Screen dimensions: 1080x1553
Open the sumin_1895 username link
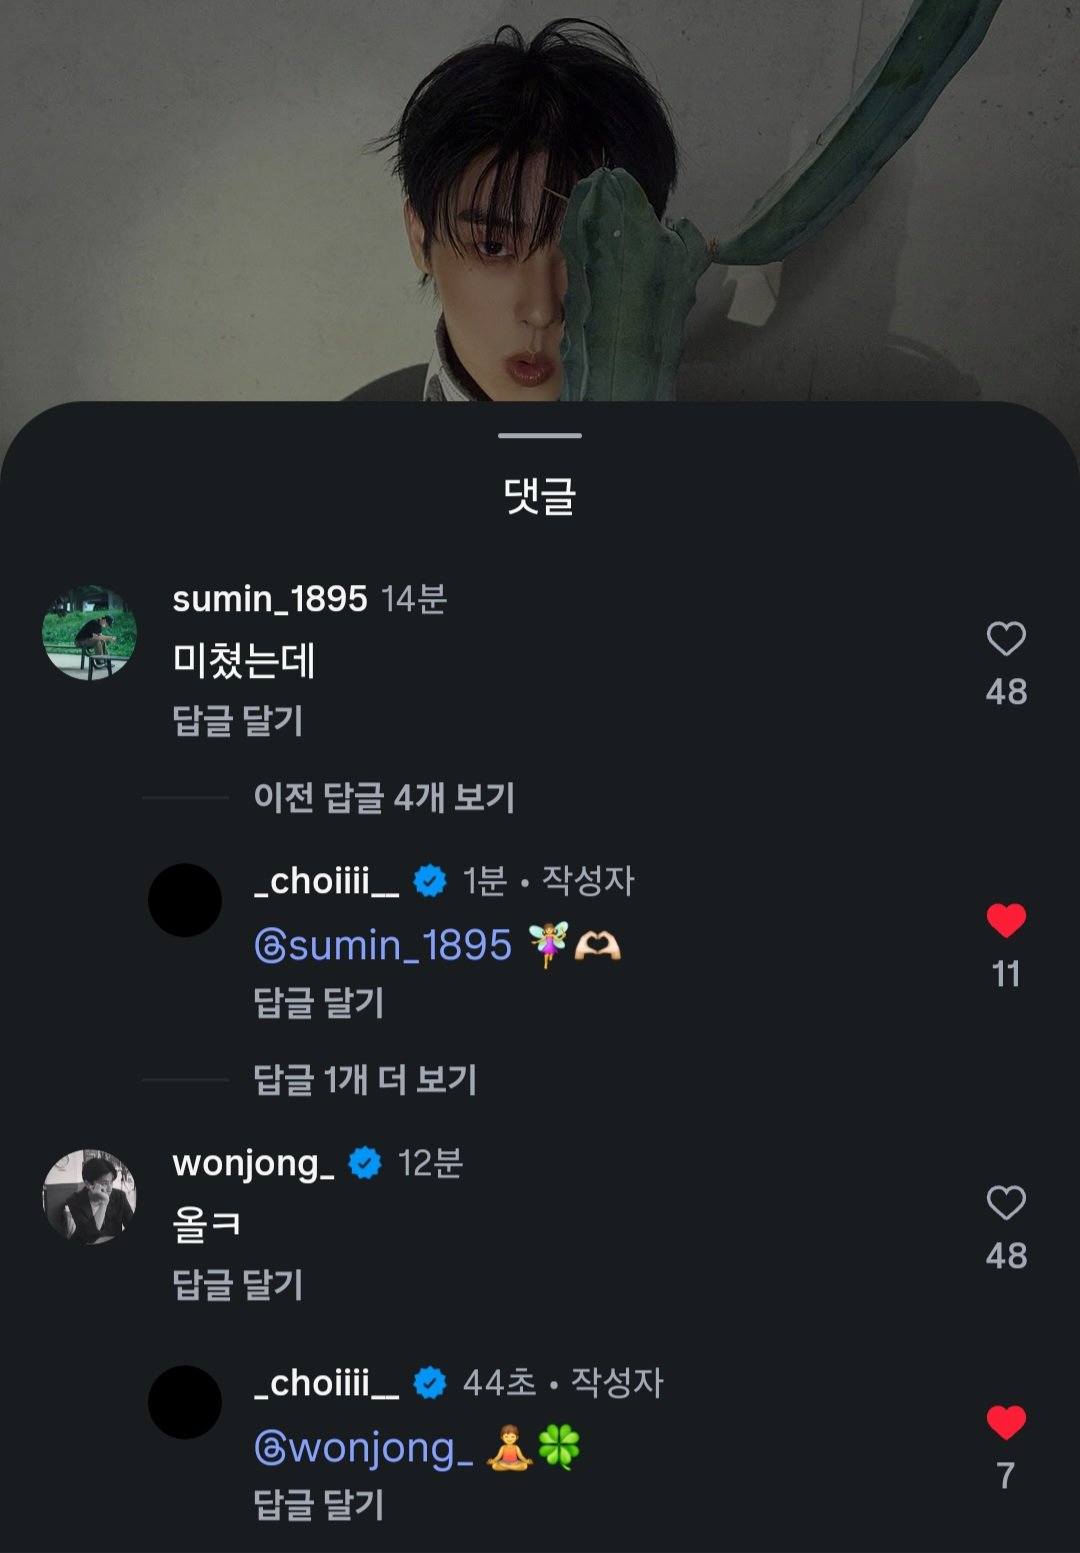coord(270,599)
